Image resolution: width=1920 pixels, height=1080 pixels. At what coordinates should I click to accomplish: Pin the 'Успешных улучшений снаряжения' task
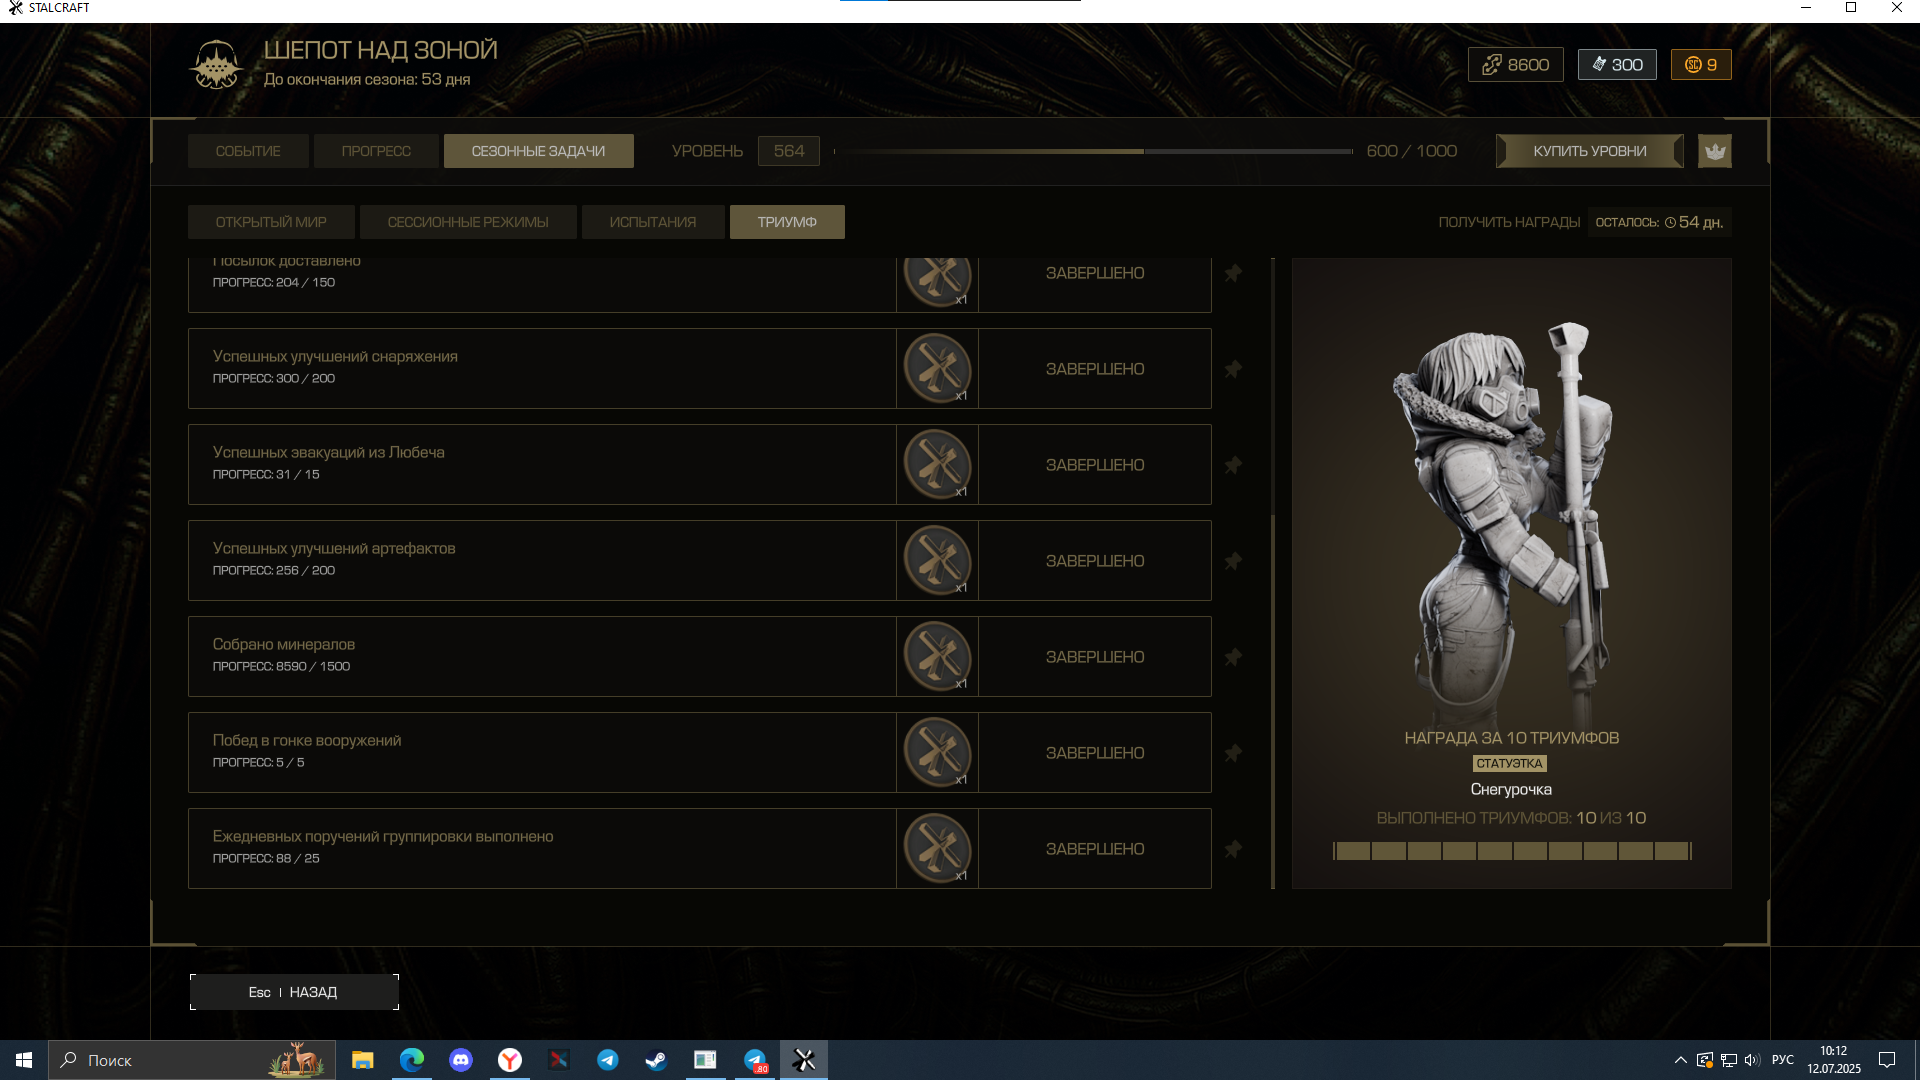(x=1233, y=369)
